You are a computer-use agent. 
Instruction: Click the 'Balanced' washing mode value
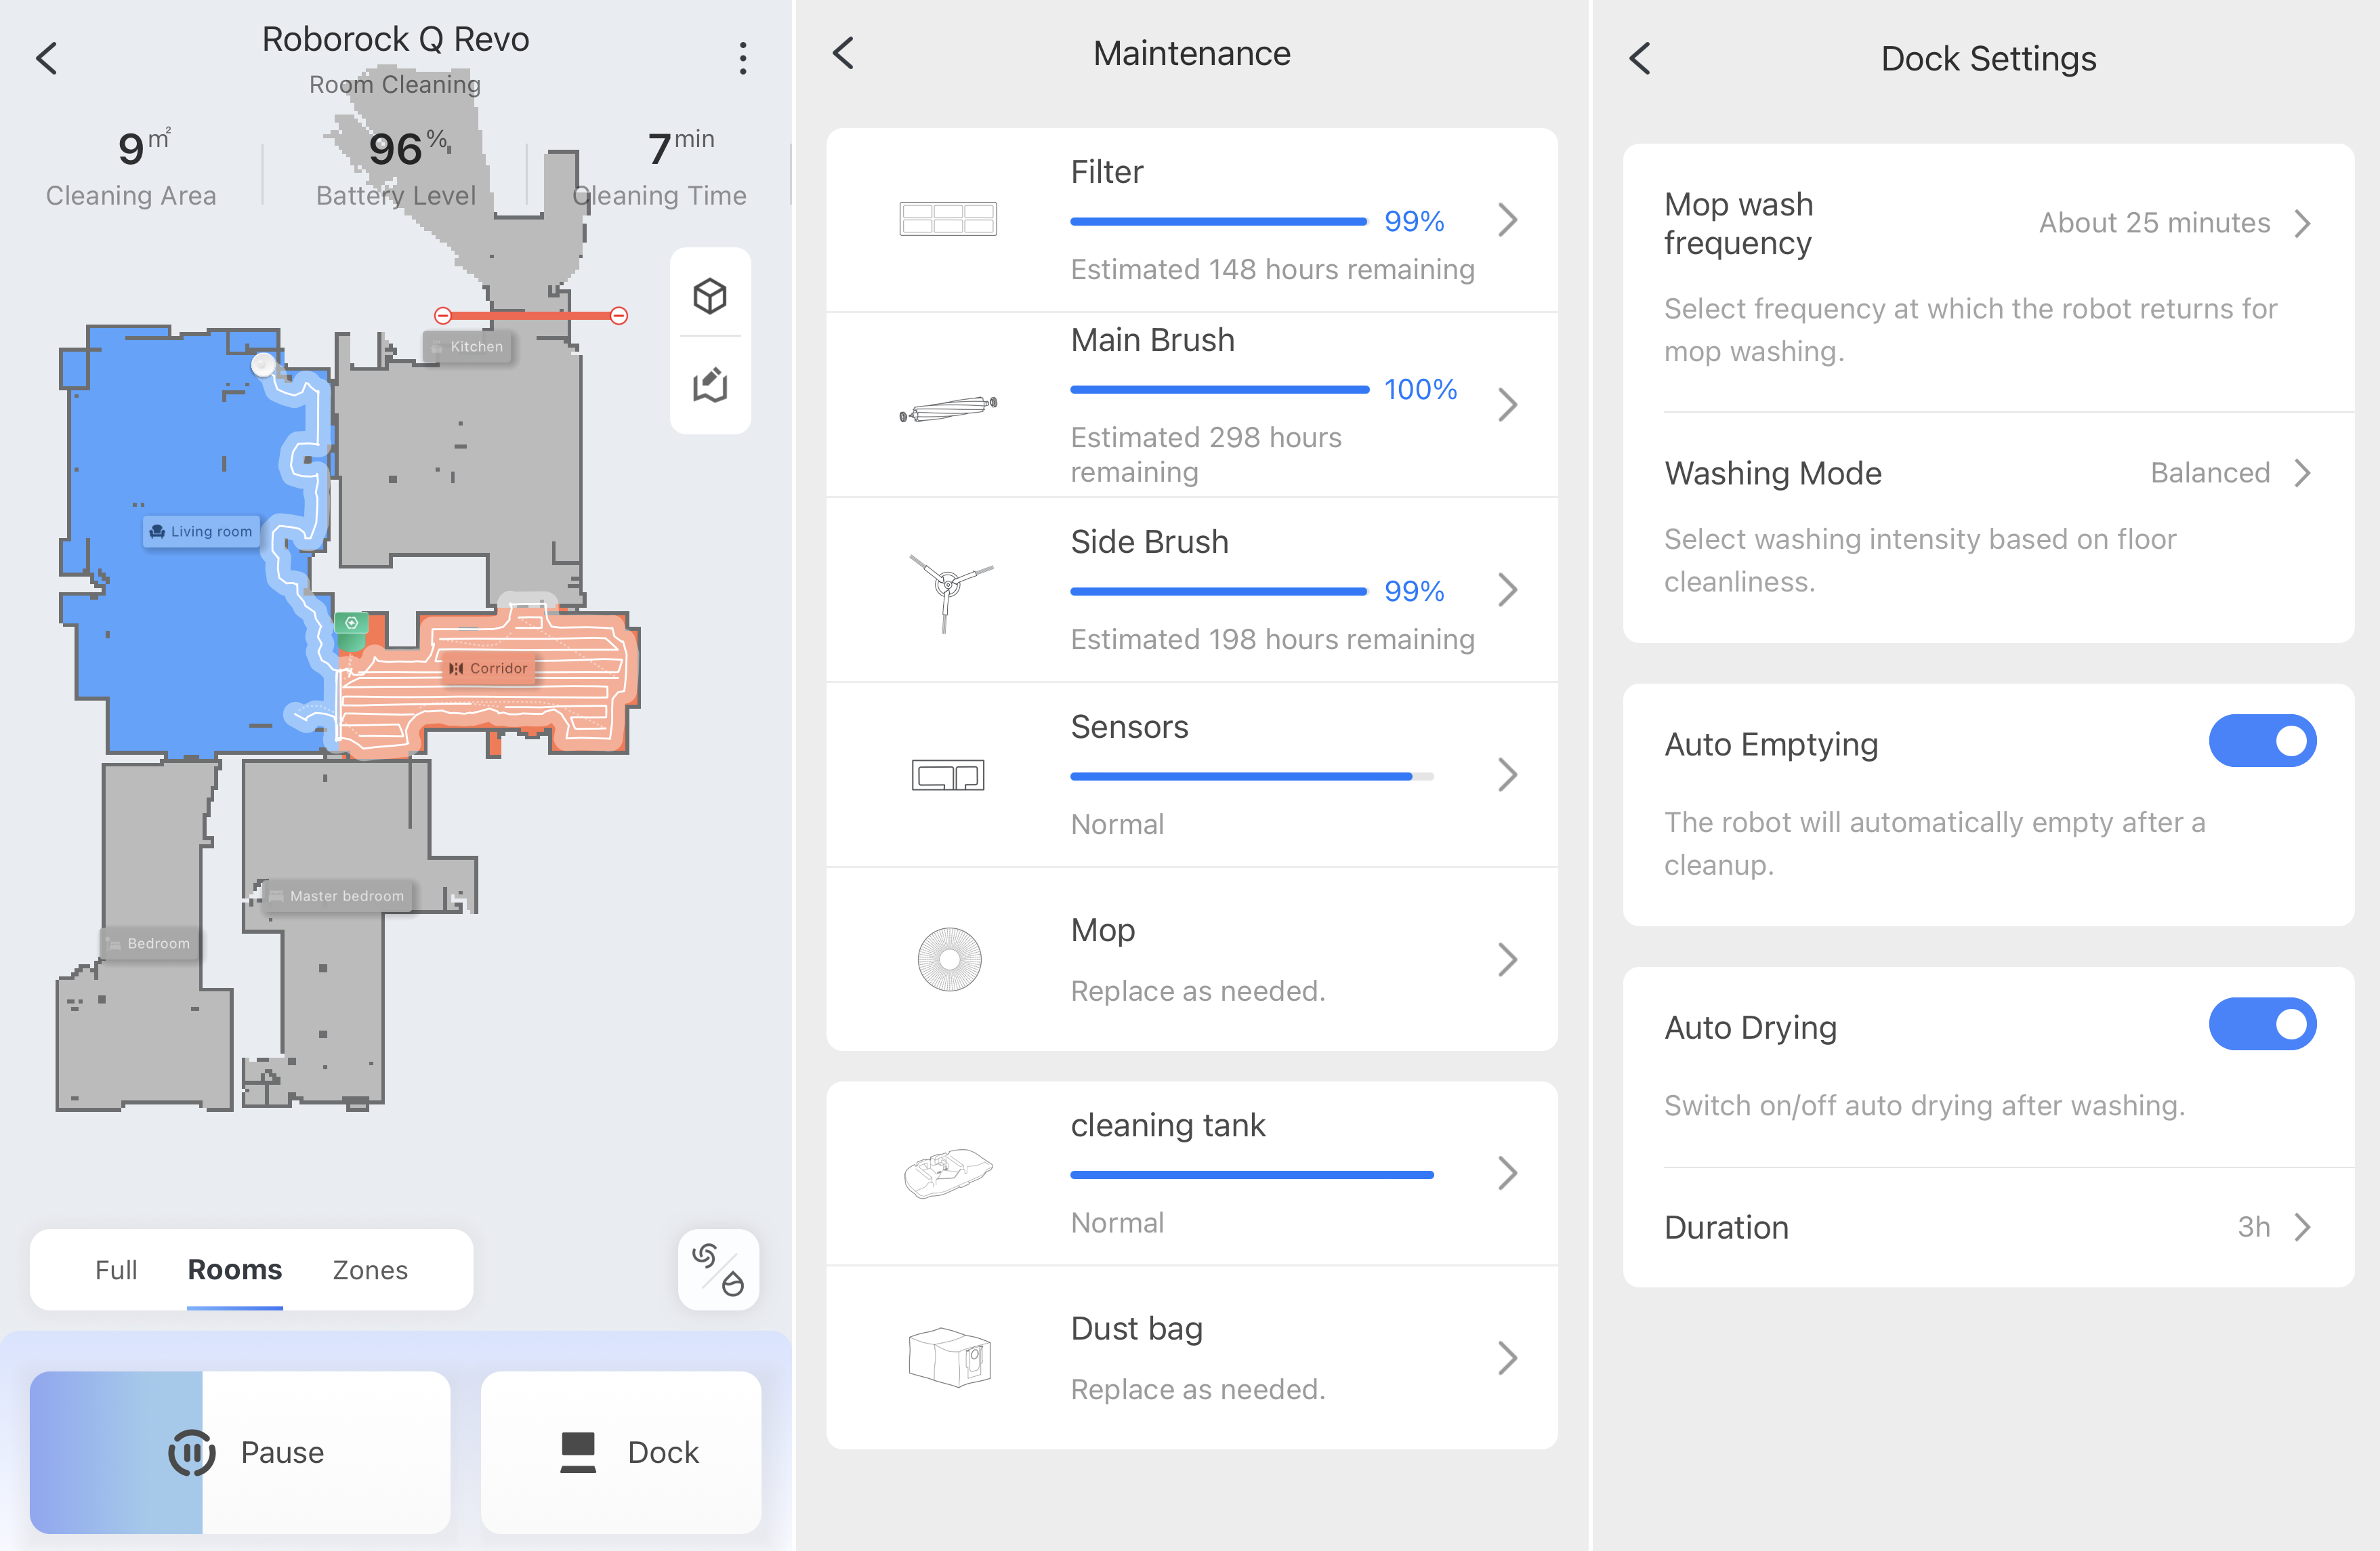2210,473
